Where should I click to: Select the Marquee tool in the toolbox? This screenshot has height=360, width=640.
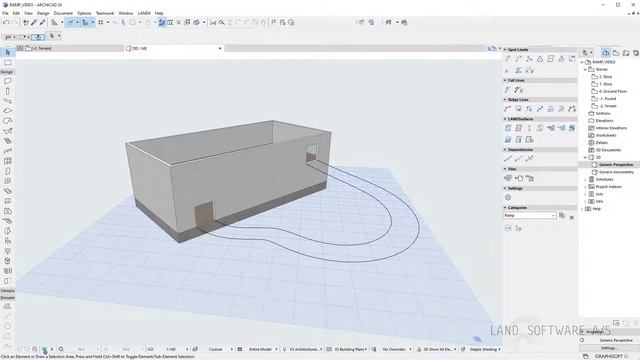pos(7,62)
